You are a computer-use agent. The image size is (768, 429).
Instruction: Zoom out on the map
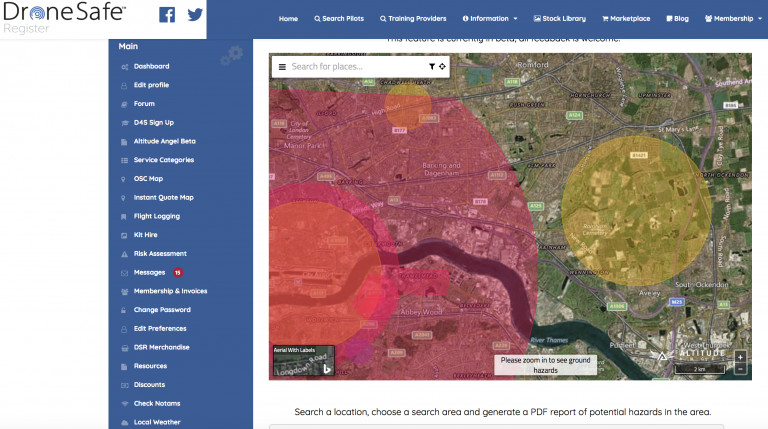(740, 369)
